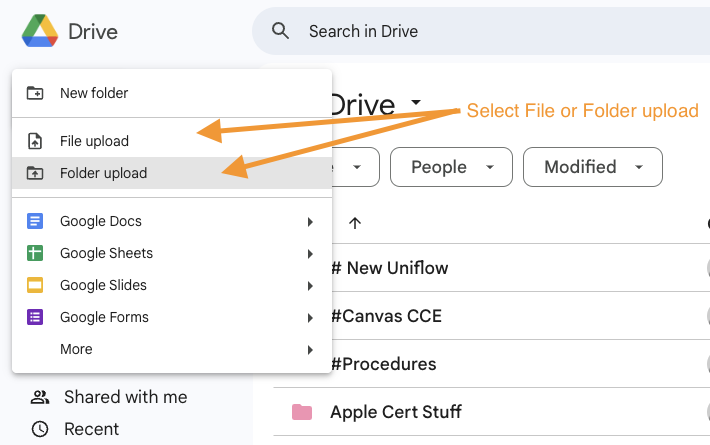Screen dimensions: 710x445
Task: Open the People filter dropdown
Action: click(451, 167)
